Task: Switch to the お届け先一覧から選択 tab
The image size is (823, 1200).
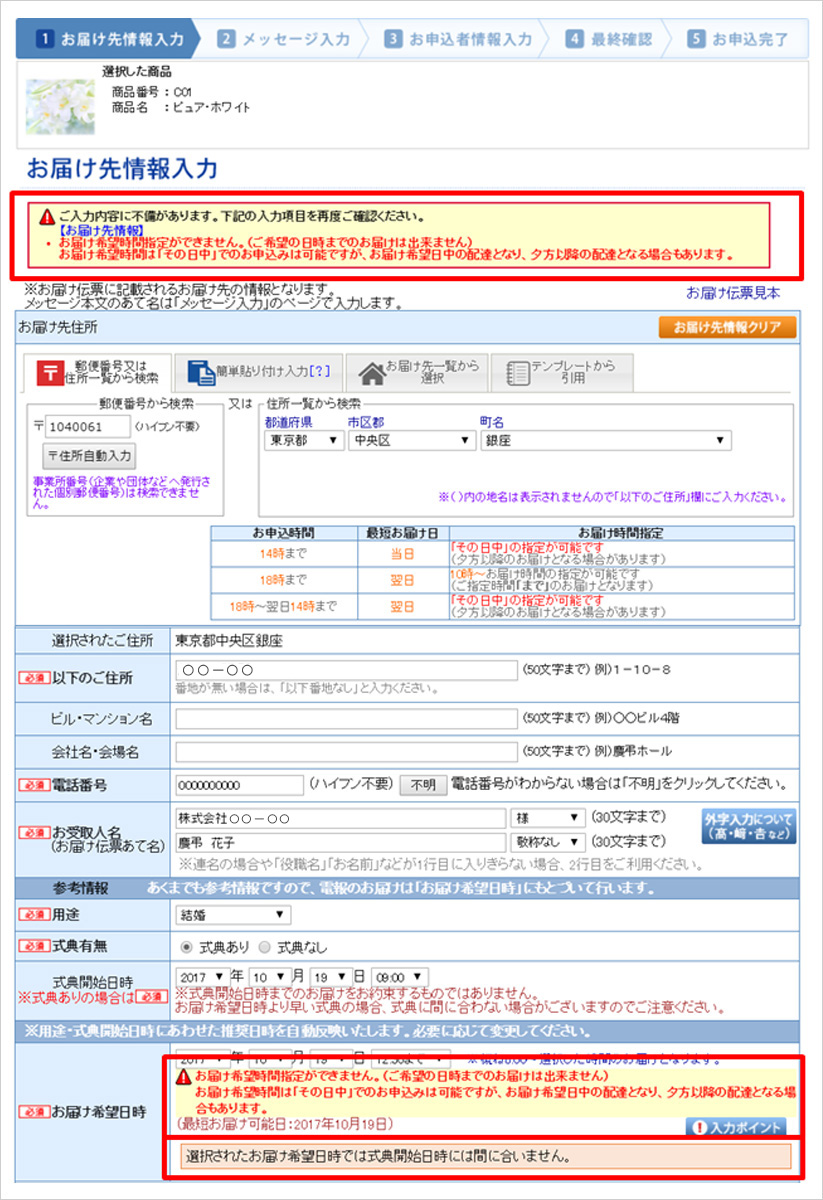Action: 418,372
